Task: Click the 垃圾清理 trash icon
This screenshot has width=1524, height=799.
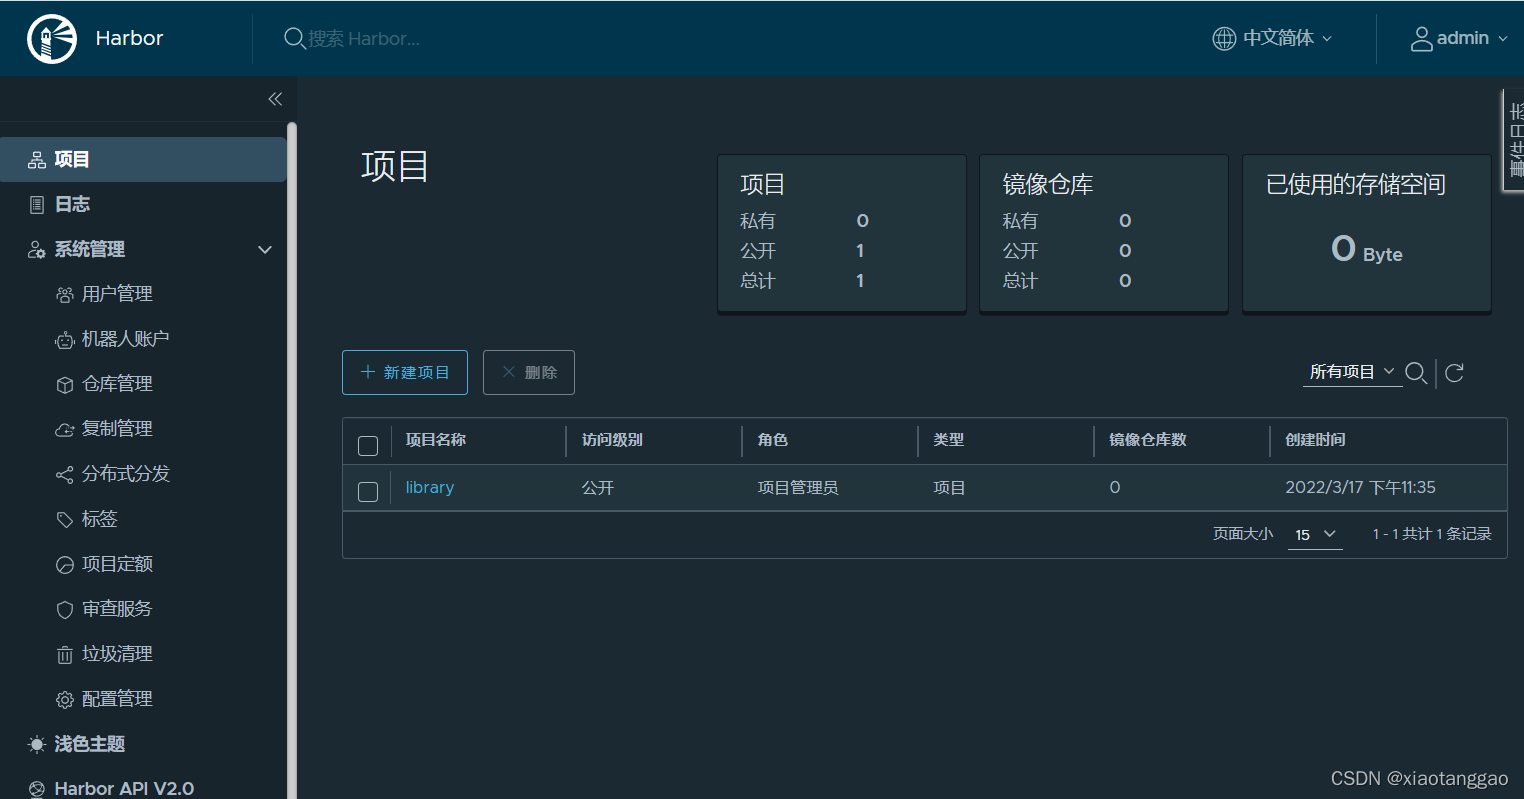Action: pos(65,655)
